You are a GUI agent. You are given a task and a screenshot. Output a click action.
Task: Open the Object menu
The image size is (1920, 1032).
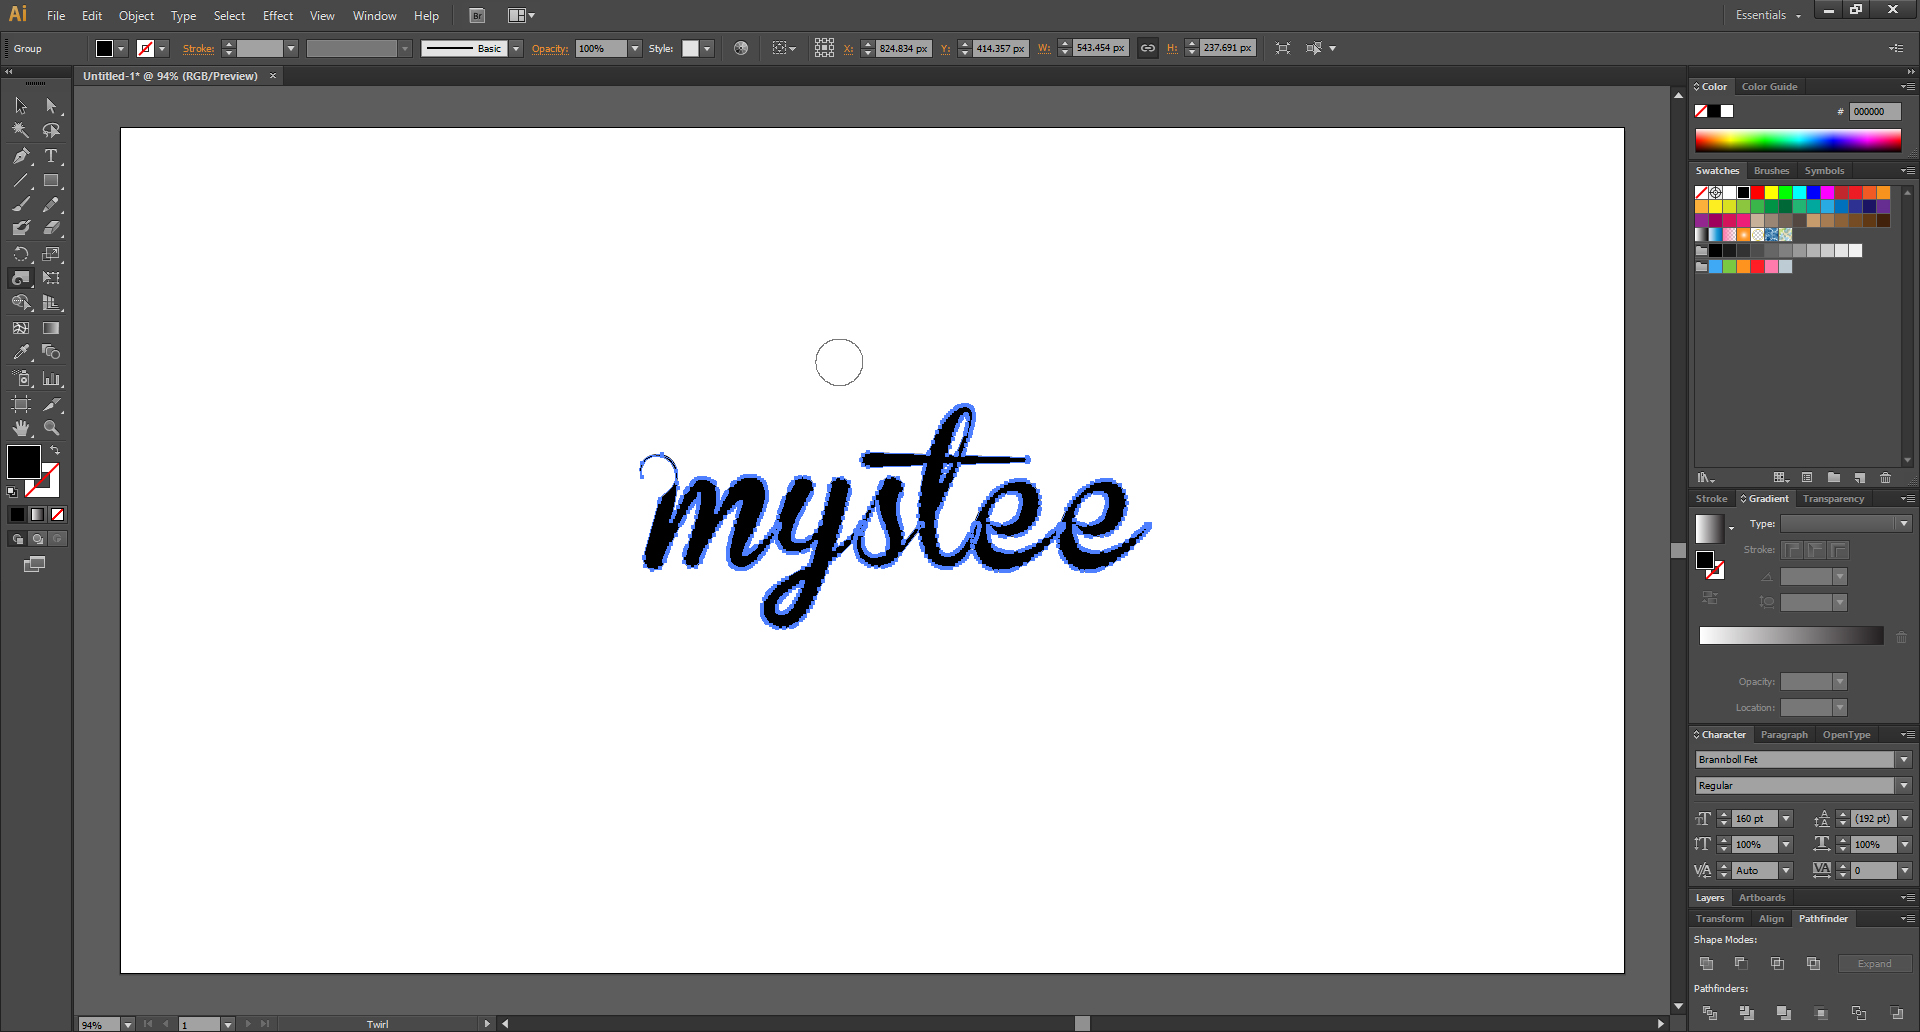pyautogui.click(x=136, y=16)
